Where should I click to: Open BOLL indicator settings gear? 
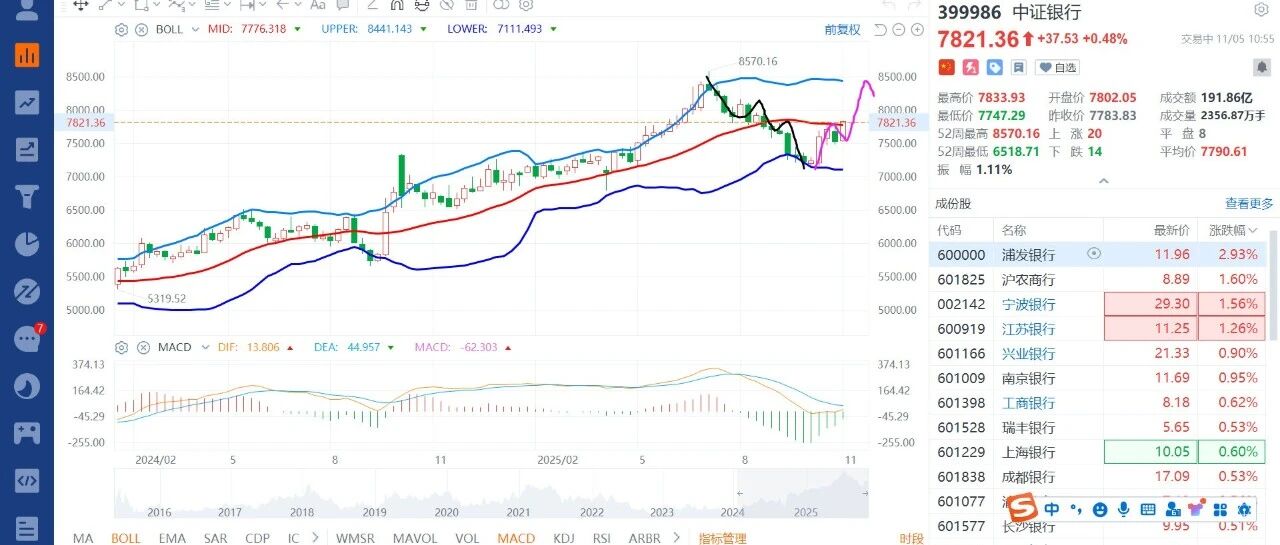tap(122, 29)
